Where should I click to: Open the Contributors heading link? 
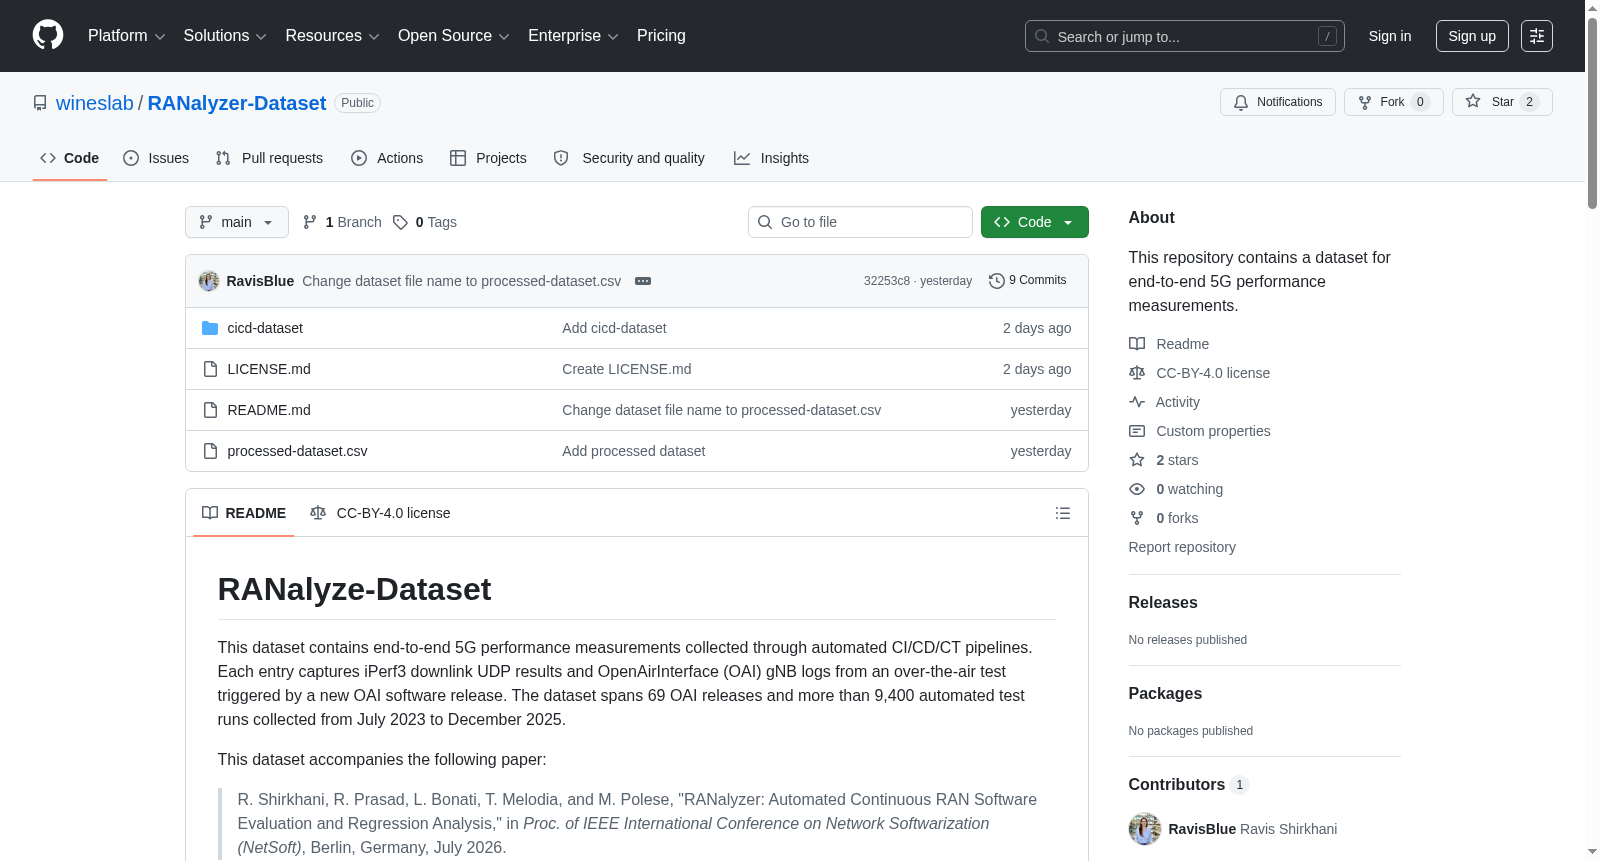(1189, 784)
